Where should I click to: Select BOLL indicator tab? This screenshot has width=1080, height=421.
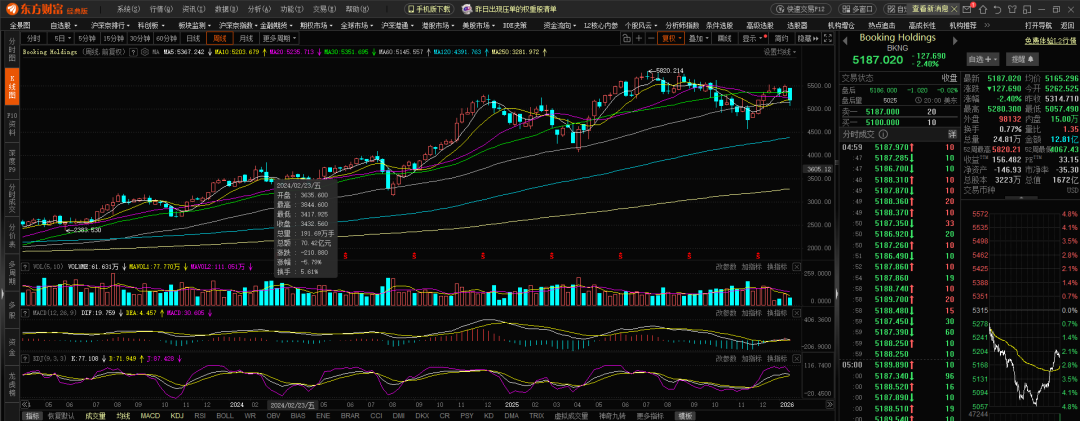[225, 415]
